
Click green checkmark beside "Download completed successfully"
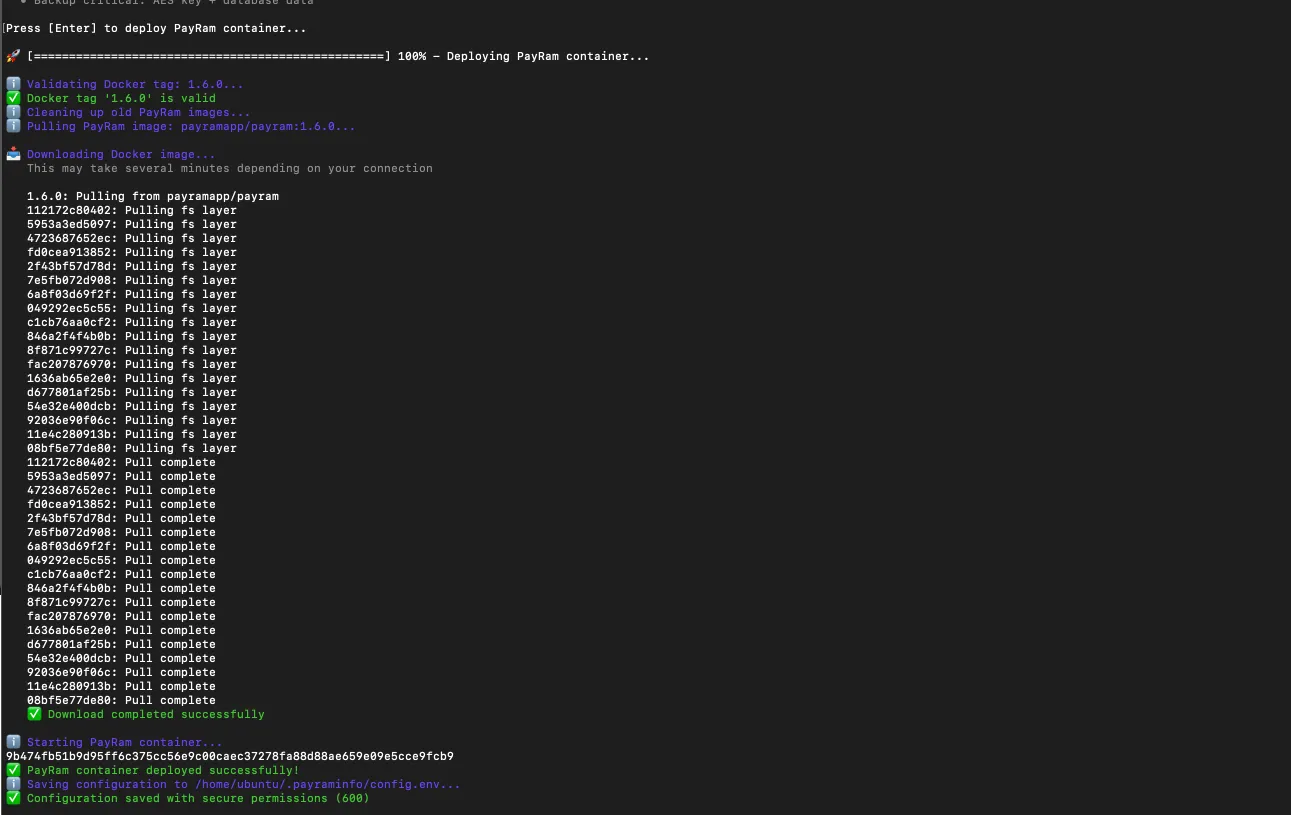click(x=34, y=714)
